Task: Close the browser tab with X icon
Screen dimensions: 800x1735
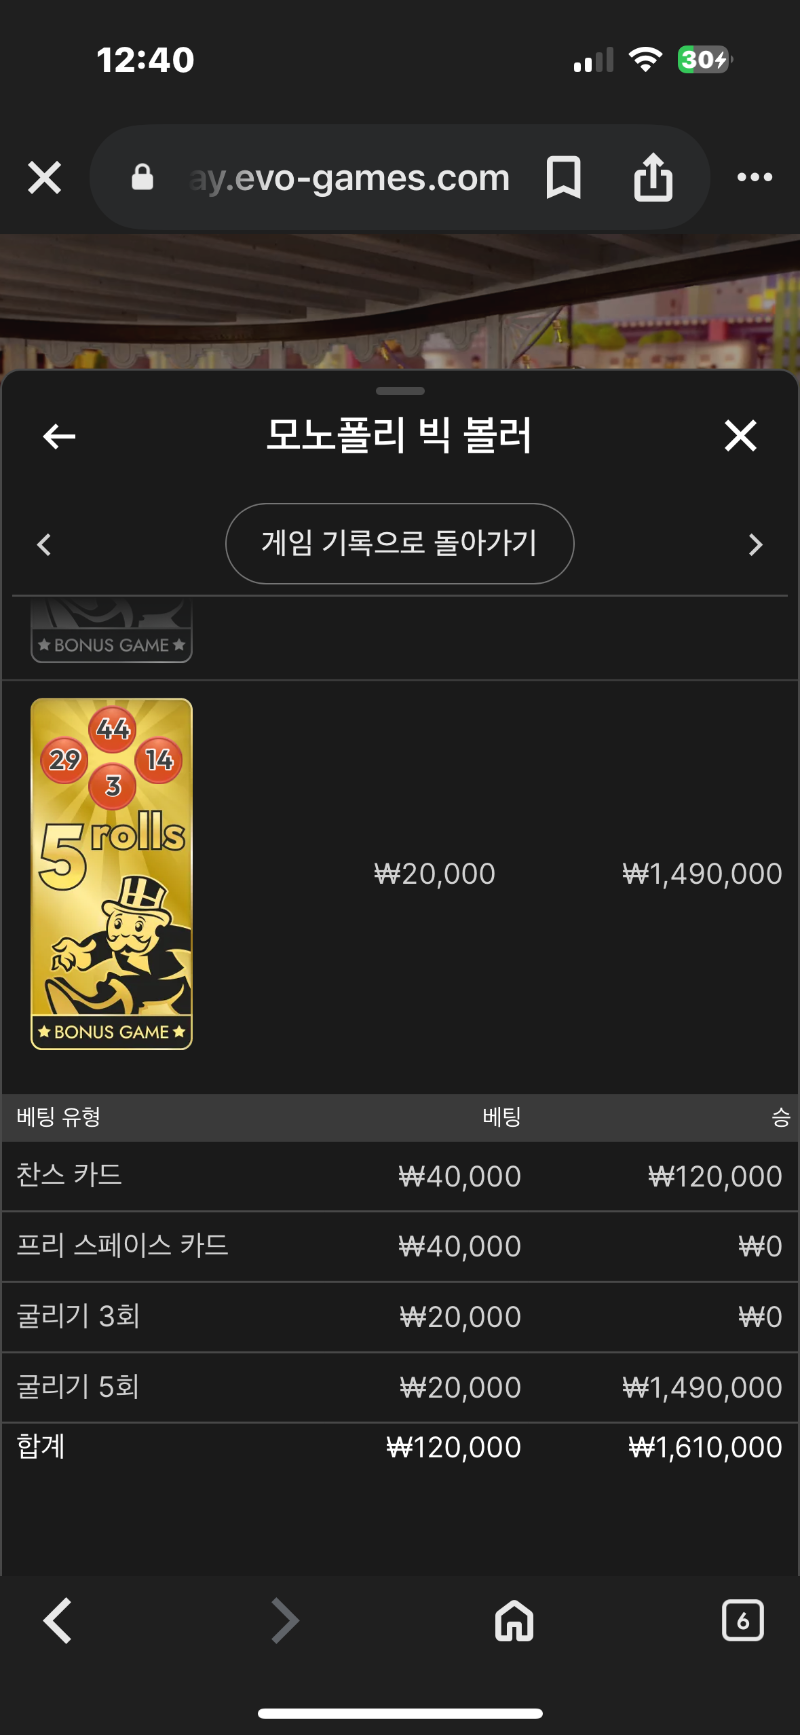Action: pyautogui.click(x=44, y=178)
